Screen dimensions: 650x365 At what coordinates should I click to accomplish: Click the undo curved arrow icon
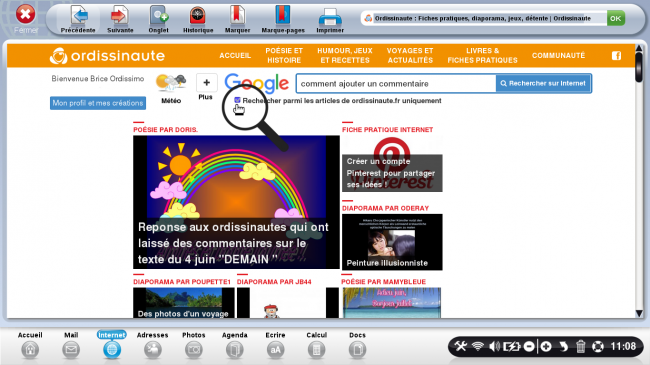tap(563, 346)
